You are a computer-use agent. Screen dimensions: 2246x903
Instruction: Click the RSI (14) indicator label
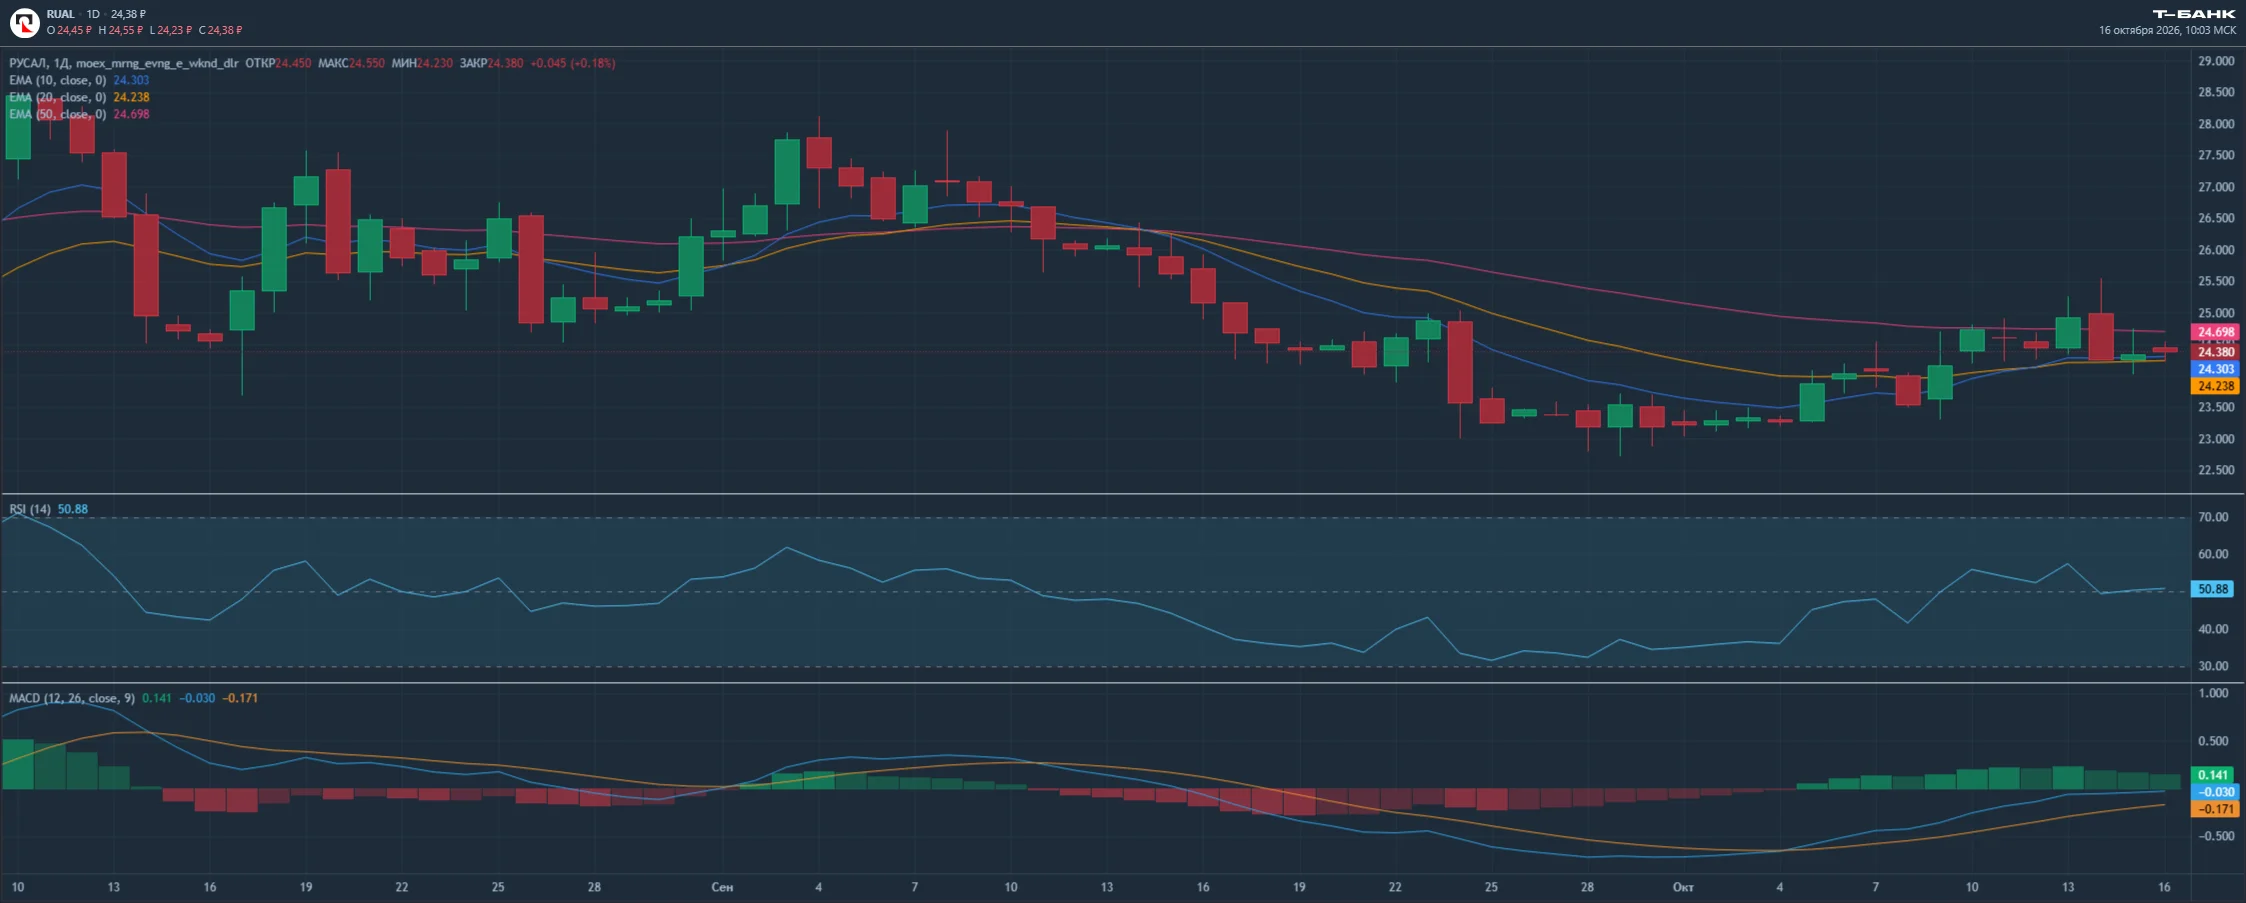tap(30, 509)
